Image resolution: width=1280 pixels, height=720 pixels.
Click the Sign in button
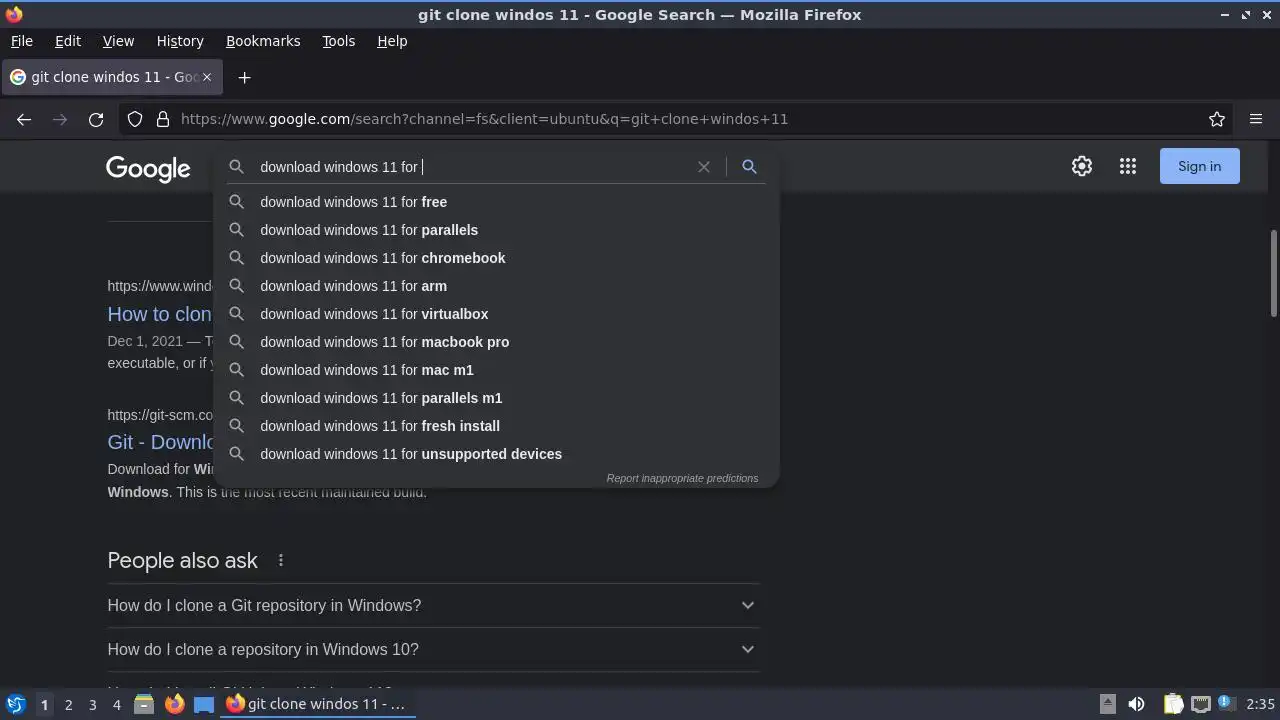pyautogui.click(x=1200, y=166)
